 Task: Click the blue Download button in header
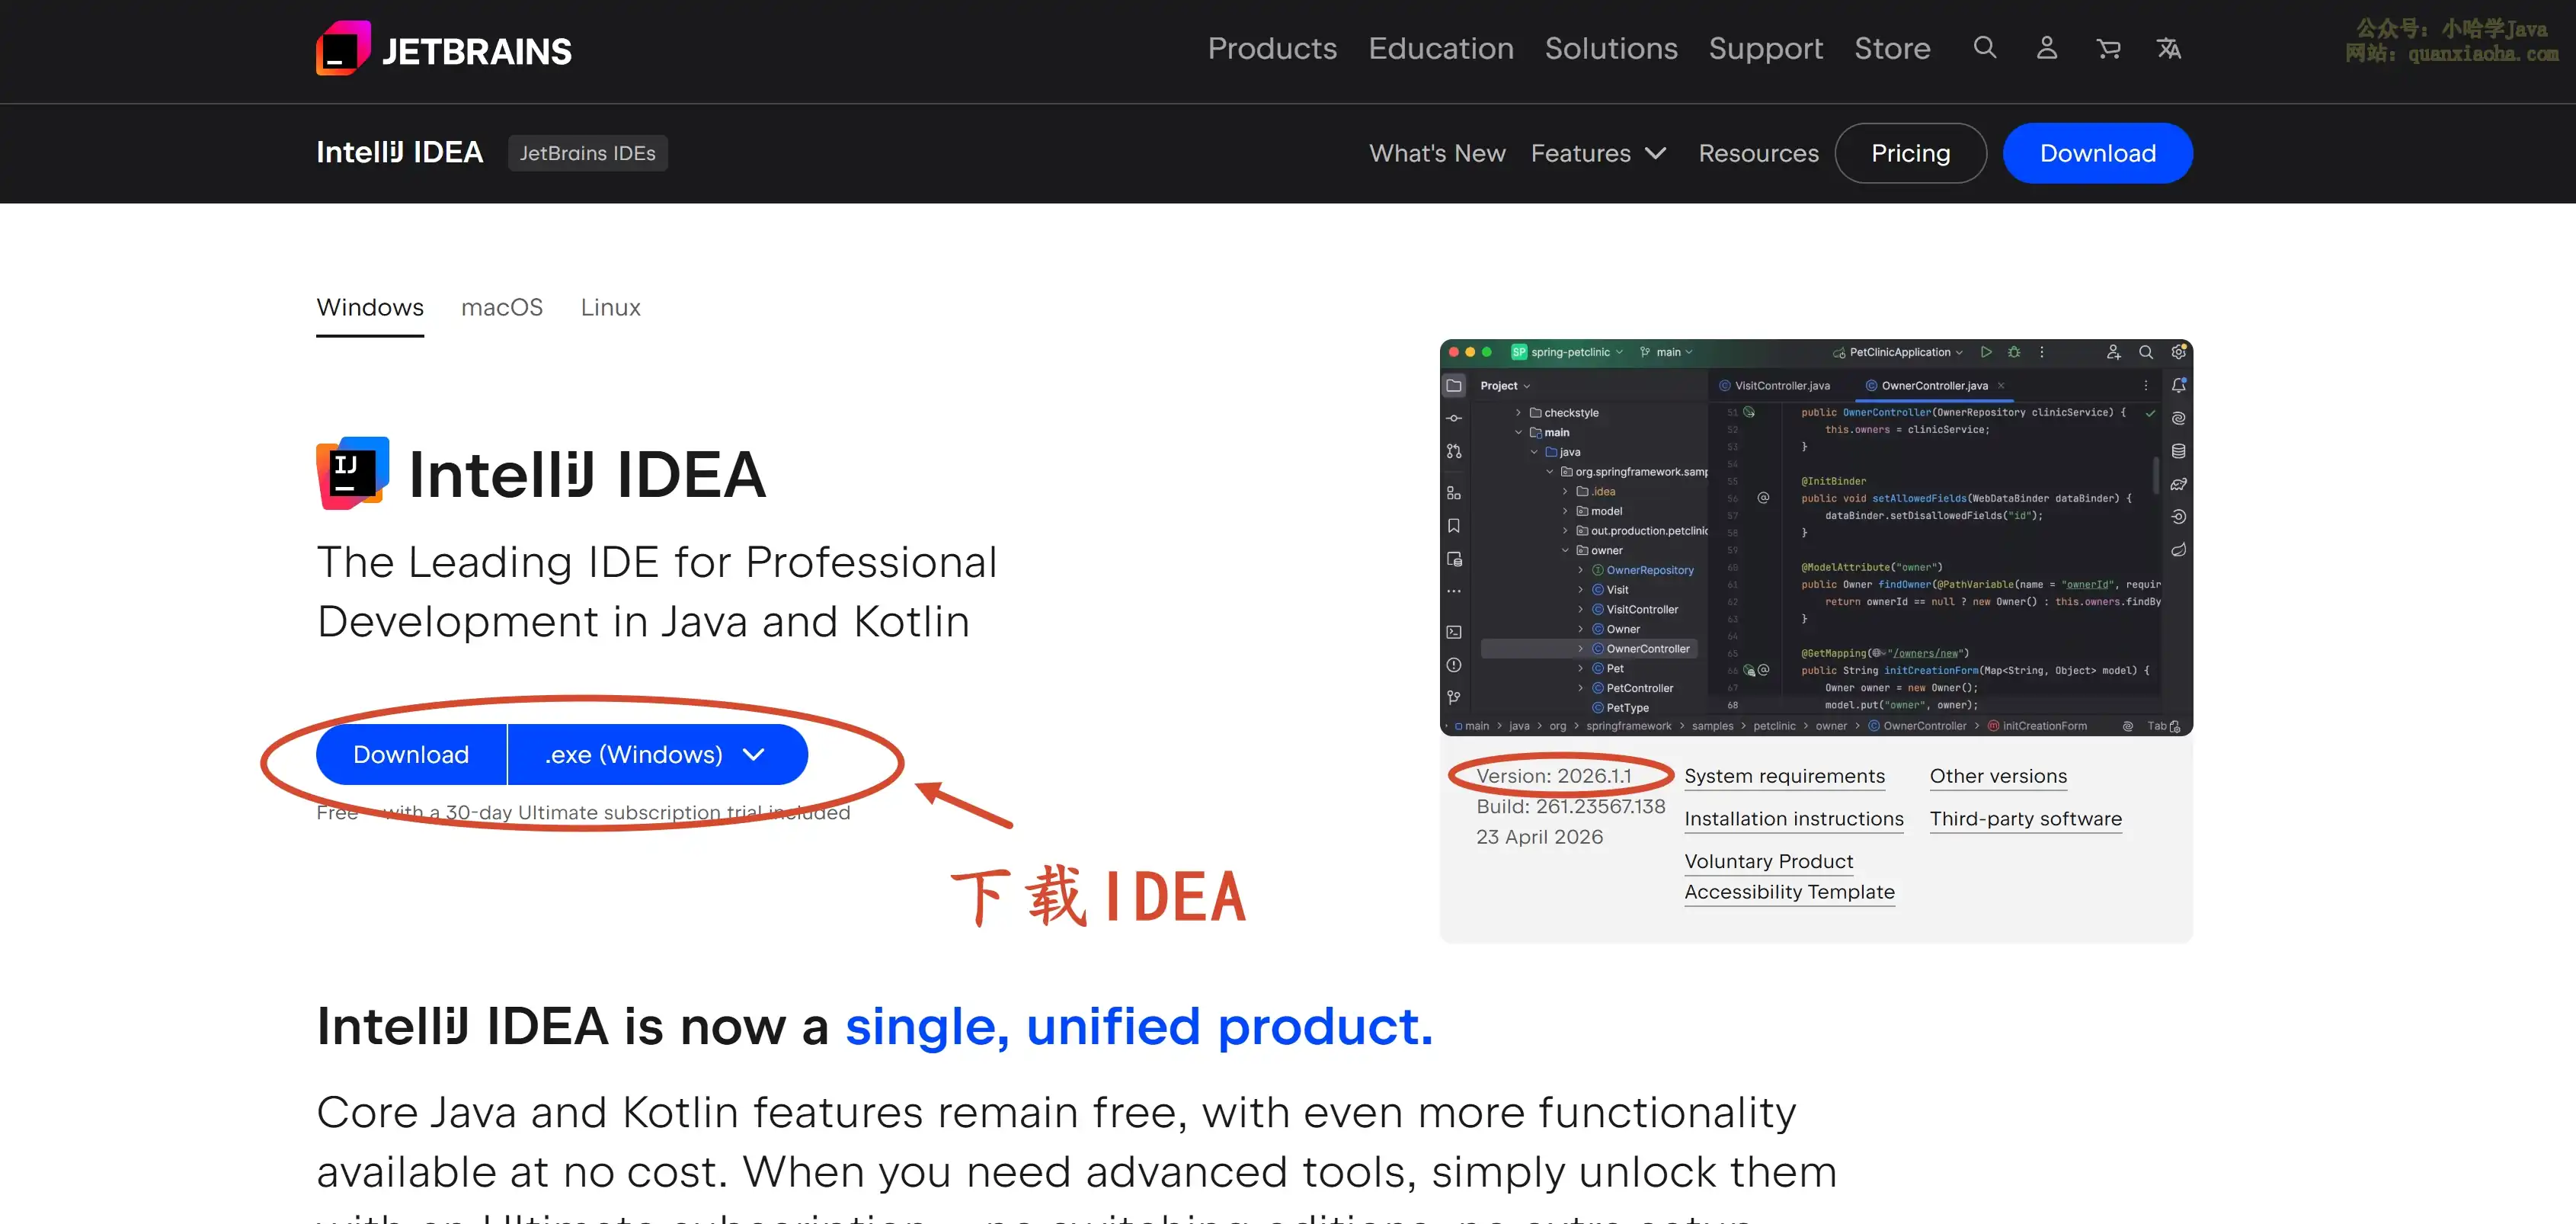pos(2097,153)
